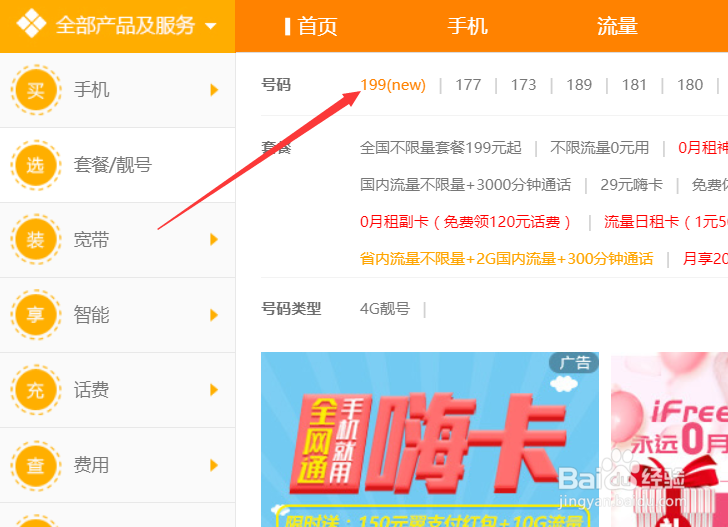Open 0月租副卡（免费领120元话费） link
The image size is (728, 527).
467,222
